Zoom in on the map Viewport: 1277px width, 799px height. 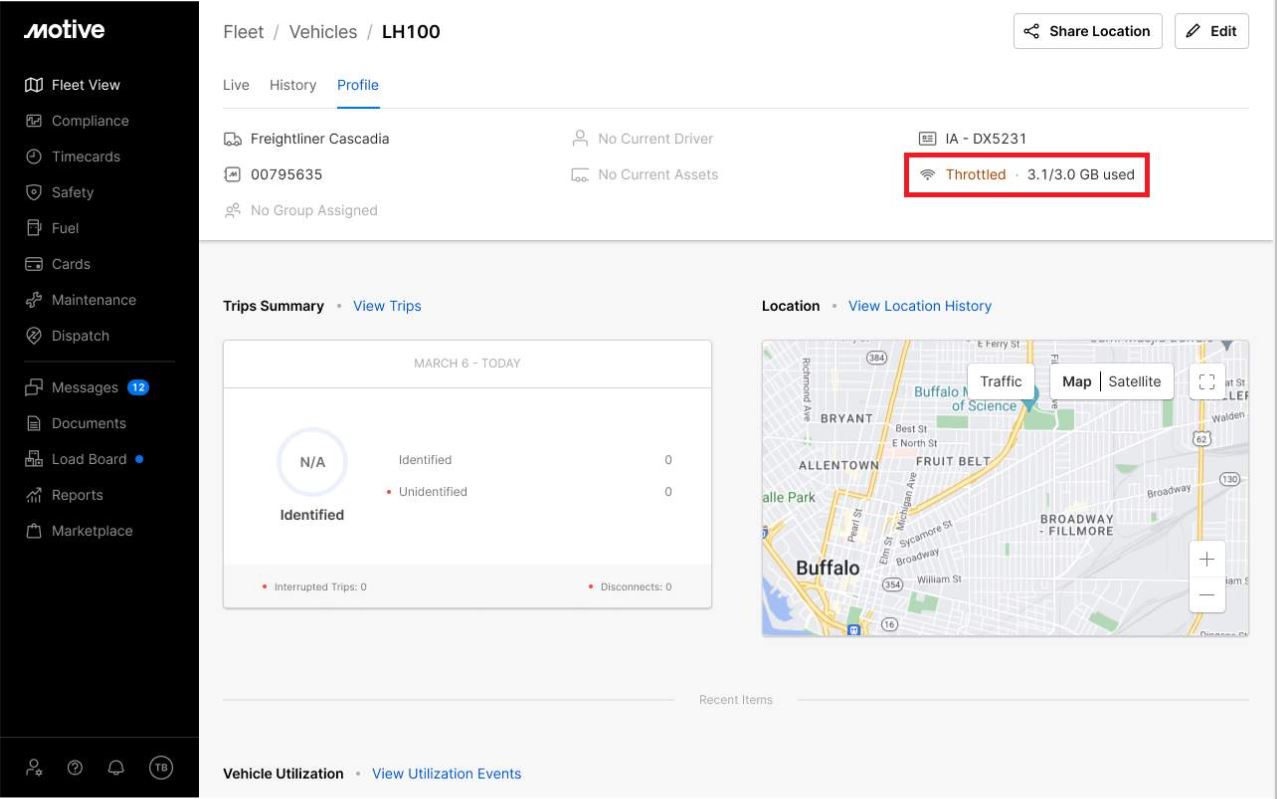[1206, 559]
